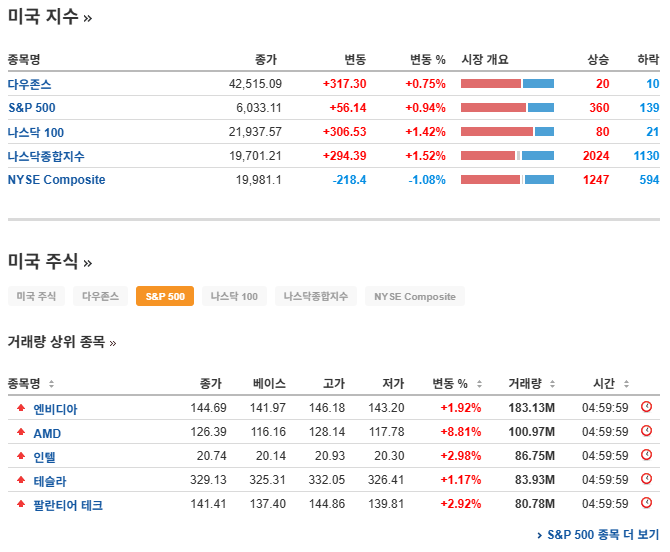Click the red up arrow beside AMD
This screenshot has width=670, height=552.
pos(21,432)
